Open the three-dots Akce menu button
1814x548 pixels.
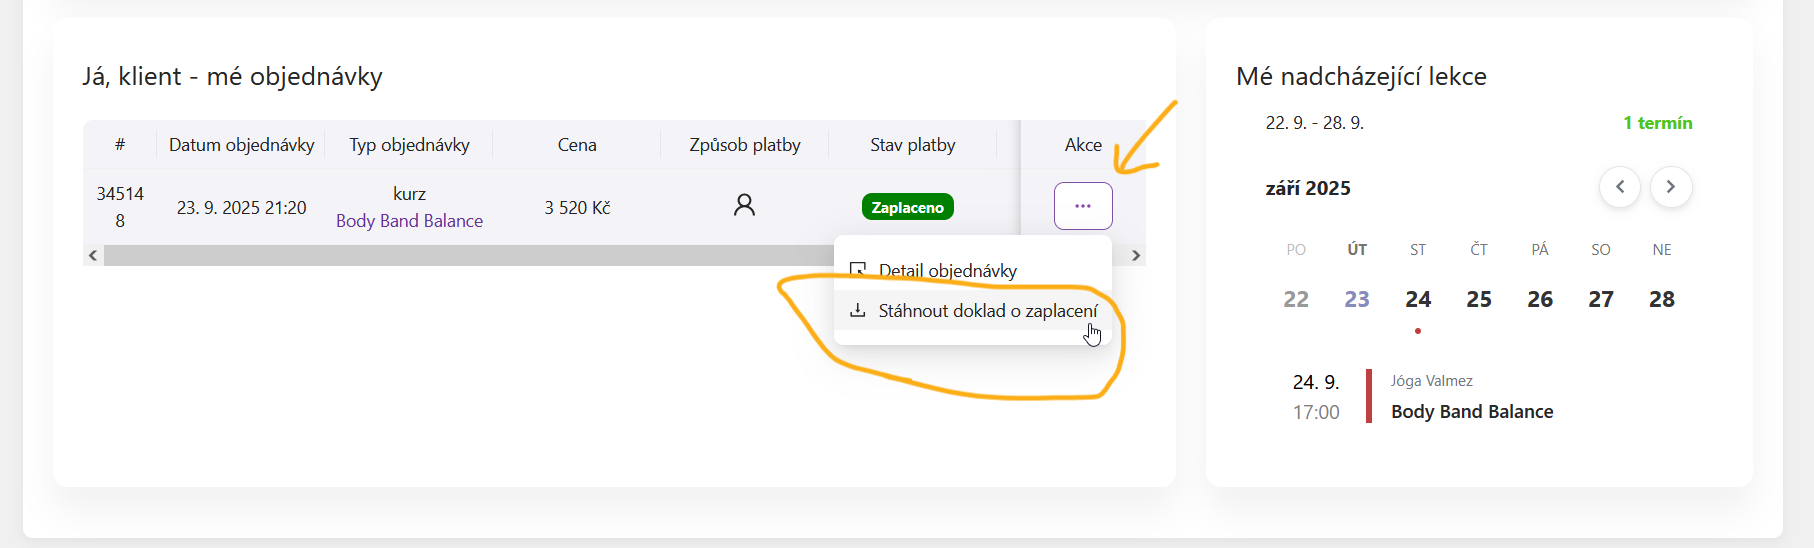pos(1083,206)
